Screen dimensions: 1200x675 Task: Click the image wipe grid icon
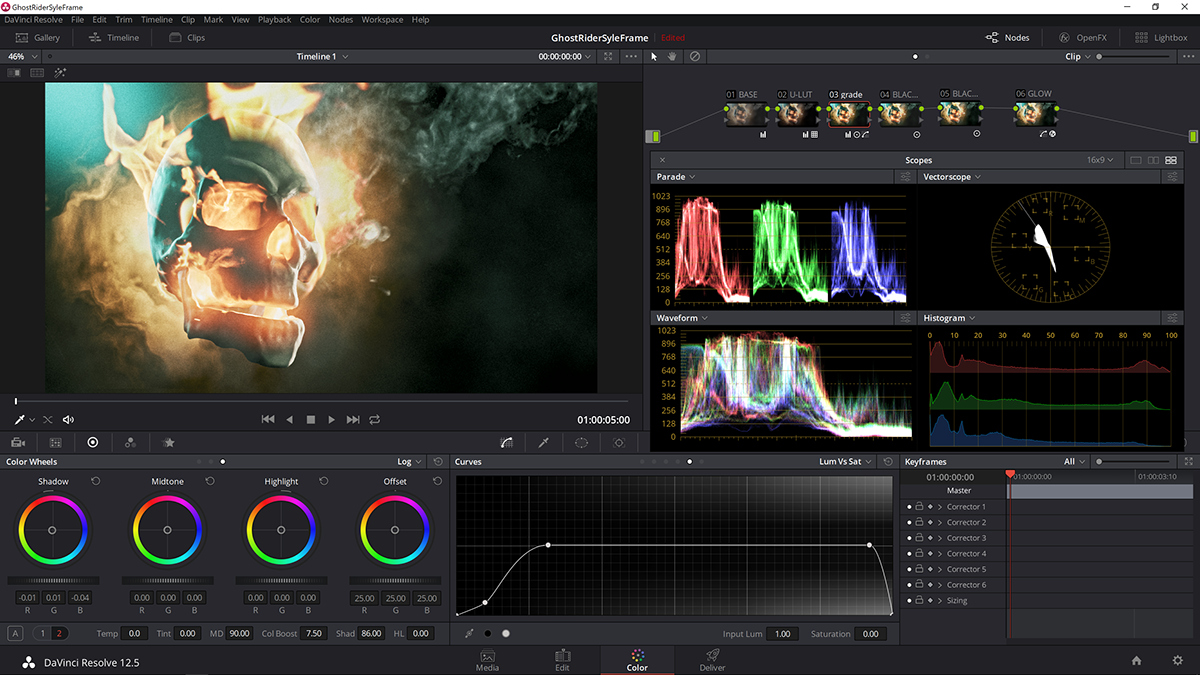pyautogui.click(x=37, y=73)
